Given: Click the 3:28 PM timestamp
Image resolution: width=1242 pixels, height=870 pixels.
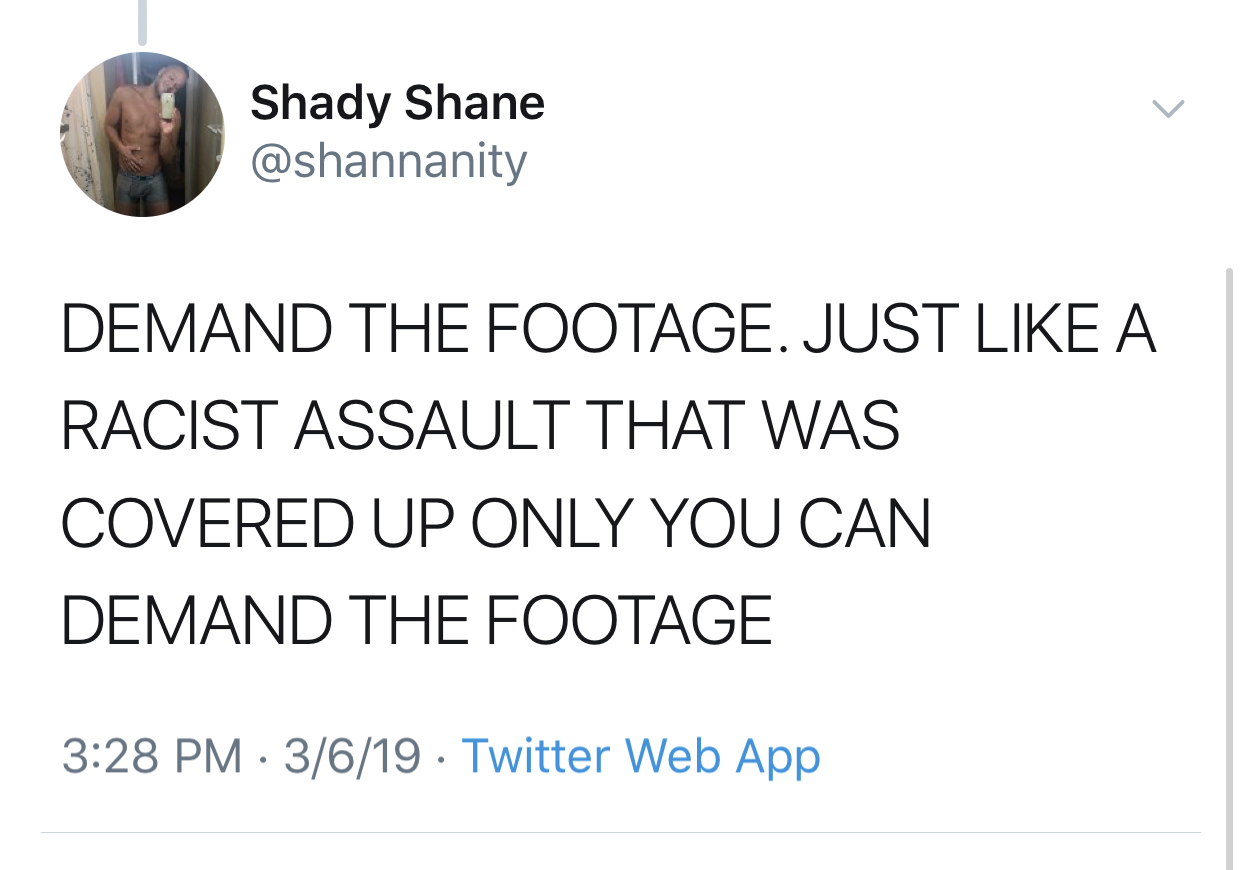Looking at the screenshot, I should [152, 756].
